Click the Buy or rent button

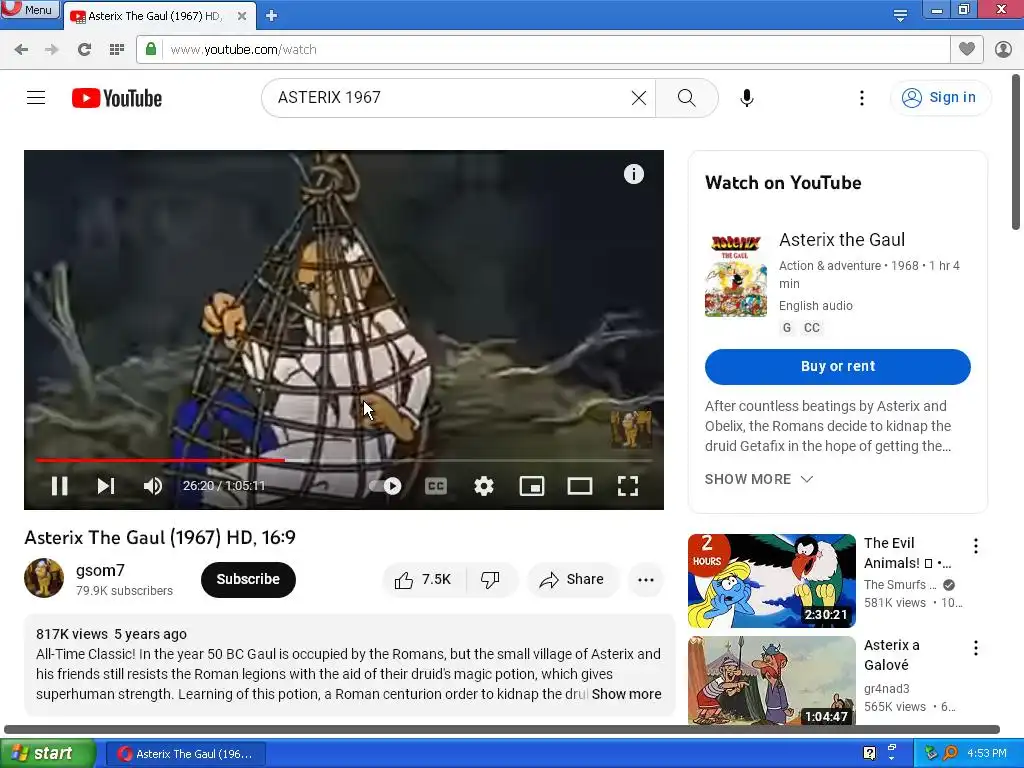838,366
